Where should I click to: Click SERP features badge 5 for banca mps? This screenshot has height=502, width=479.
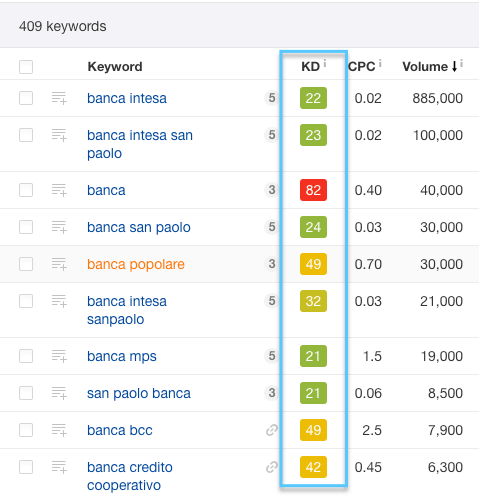pyautogui.click(x=272, y=356)
